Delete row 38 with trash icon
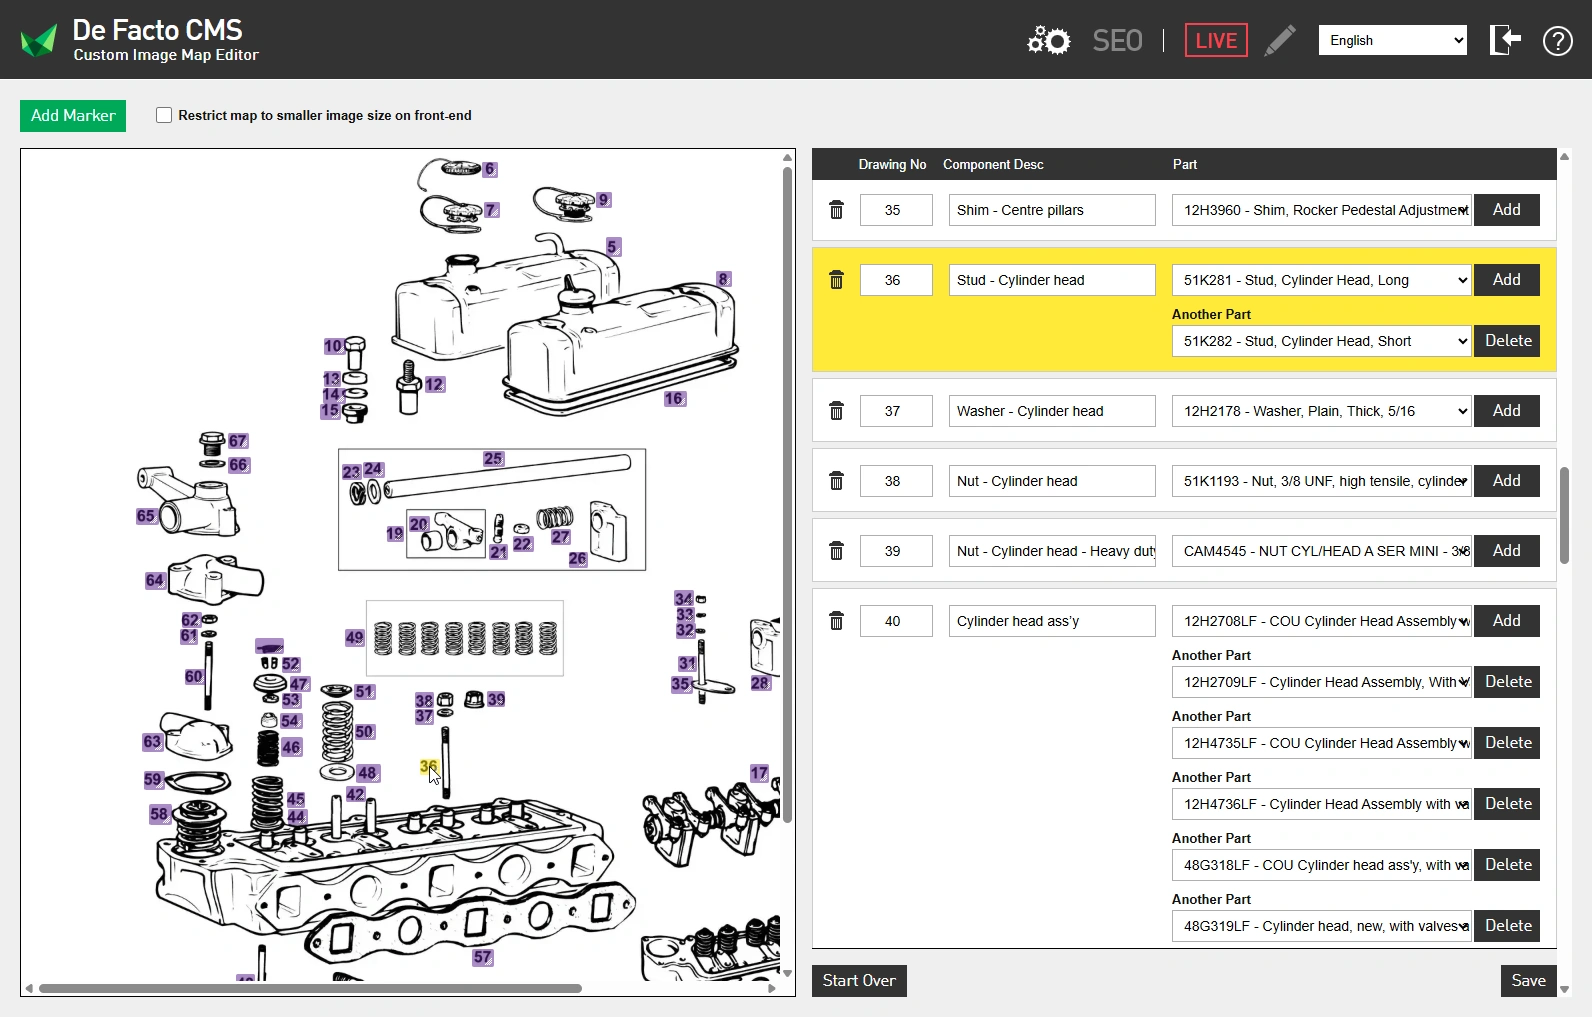 pyautogui.click(x=837, y=481)
